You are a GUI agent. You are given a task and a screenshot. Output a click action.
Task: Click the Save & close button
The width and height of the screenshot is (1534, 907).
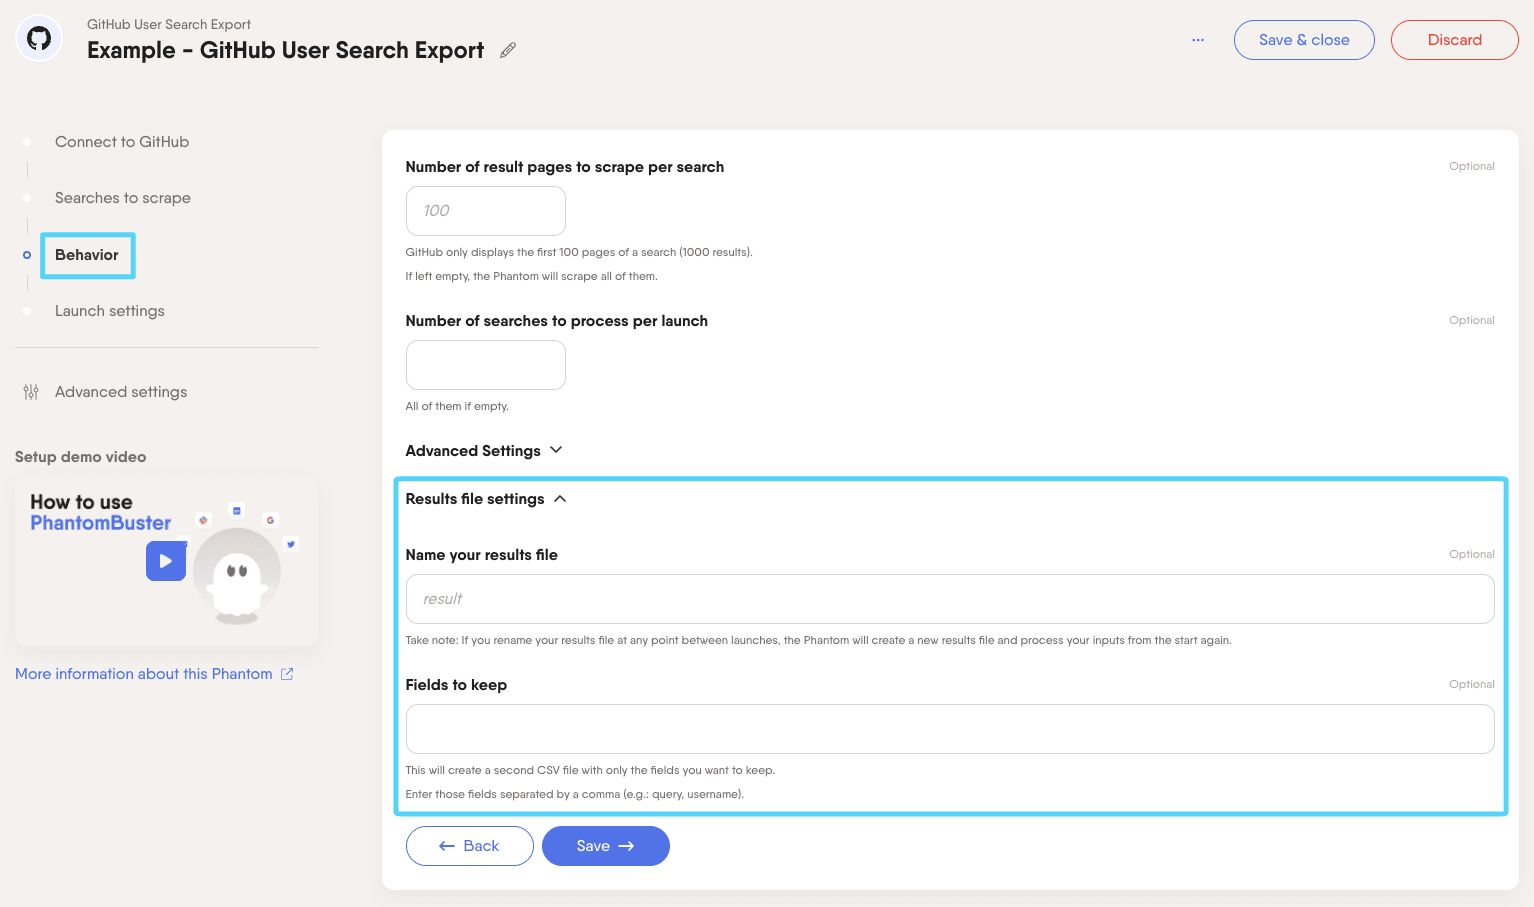tap(1304, 40)
